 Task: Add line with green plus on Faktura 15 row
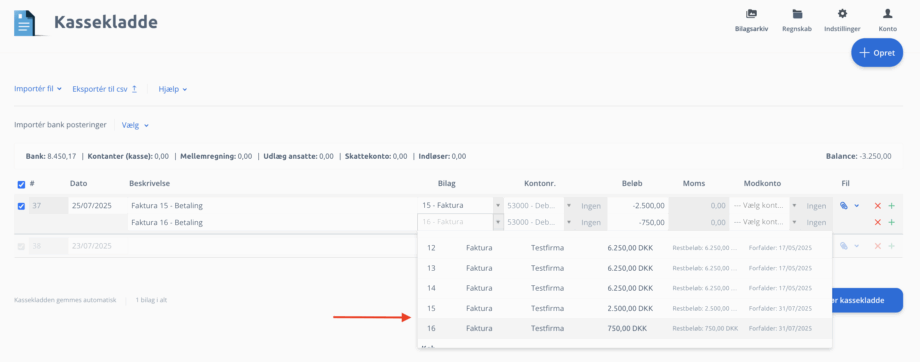891,206
